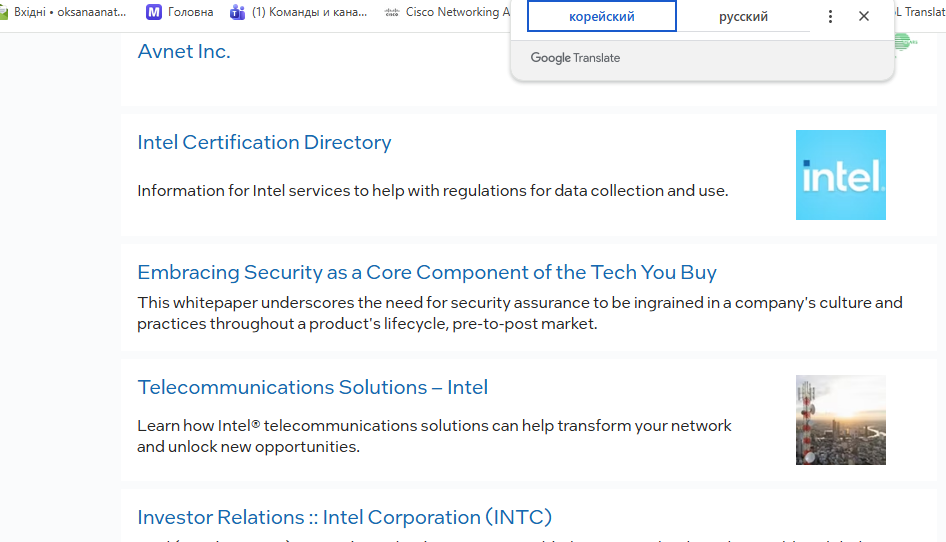Open the Головна bookmark

(x=180, y=13)
